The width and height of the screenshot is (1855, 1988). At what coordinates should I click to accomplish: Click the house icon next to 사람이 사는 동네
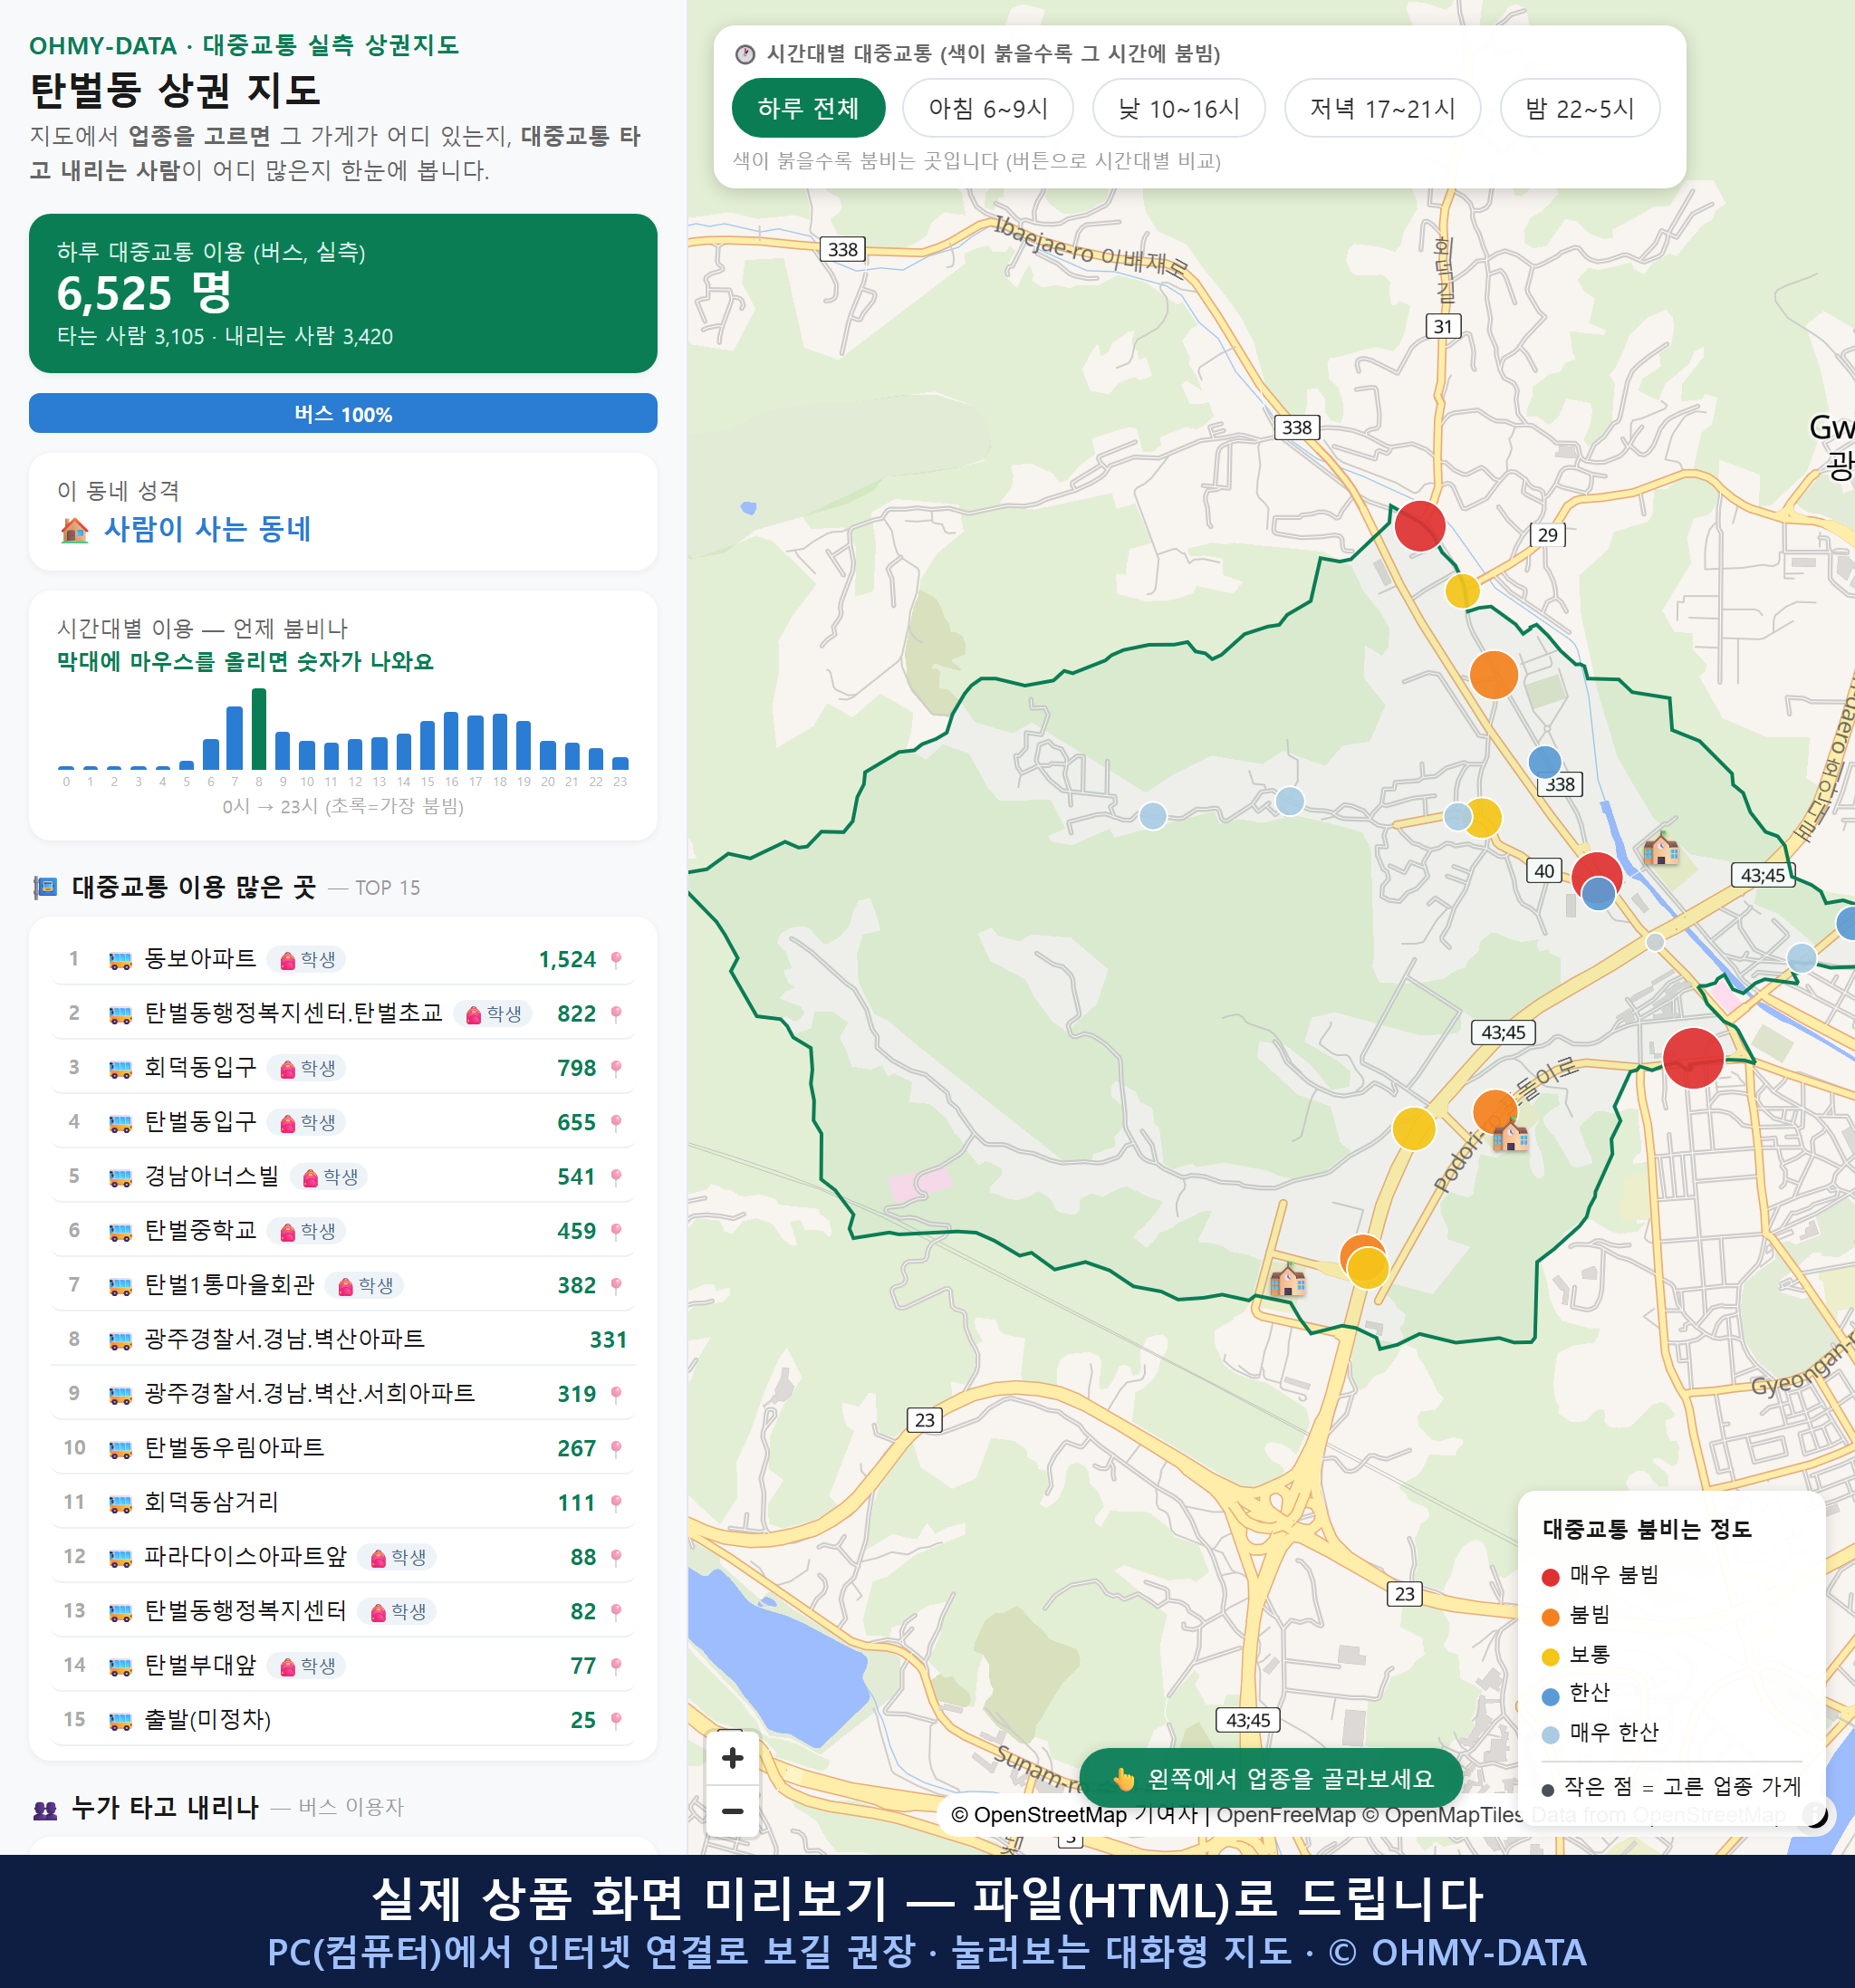click(x=75, y=530)
